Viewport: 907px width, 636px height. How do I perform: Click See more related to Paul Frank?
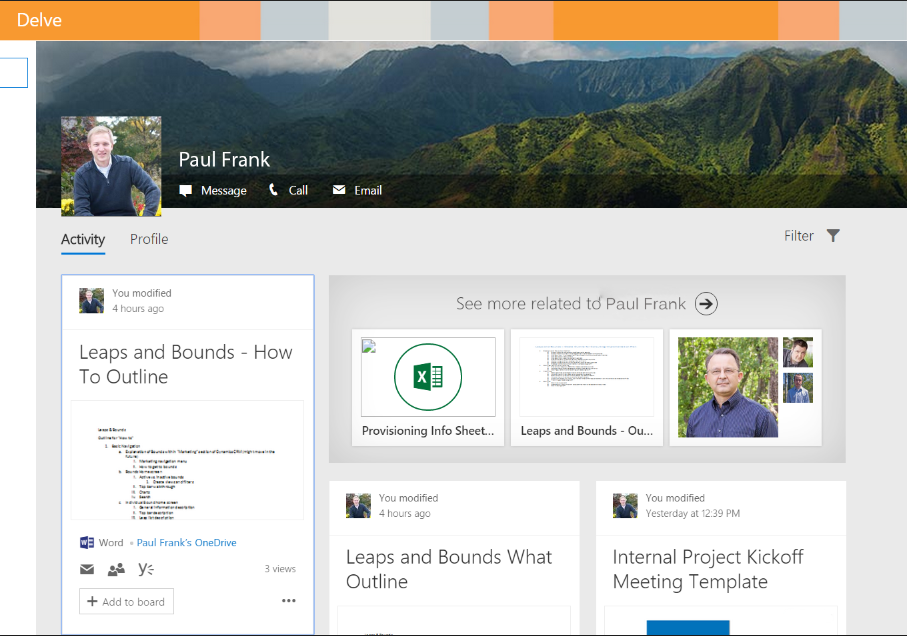pyautogui.click(x=570, y=304)
